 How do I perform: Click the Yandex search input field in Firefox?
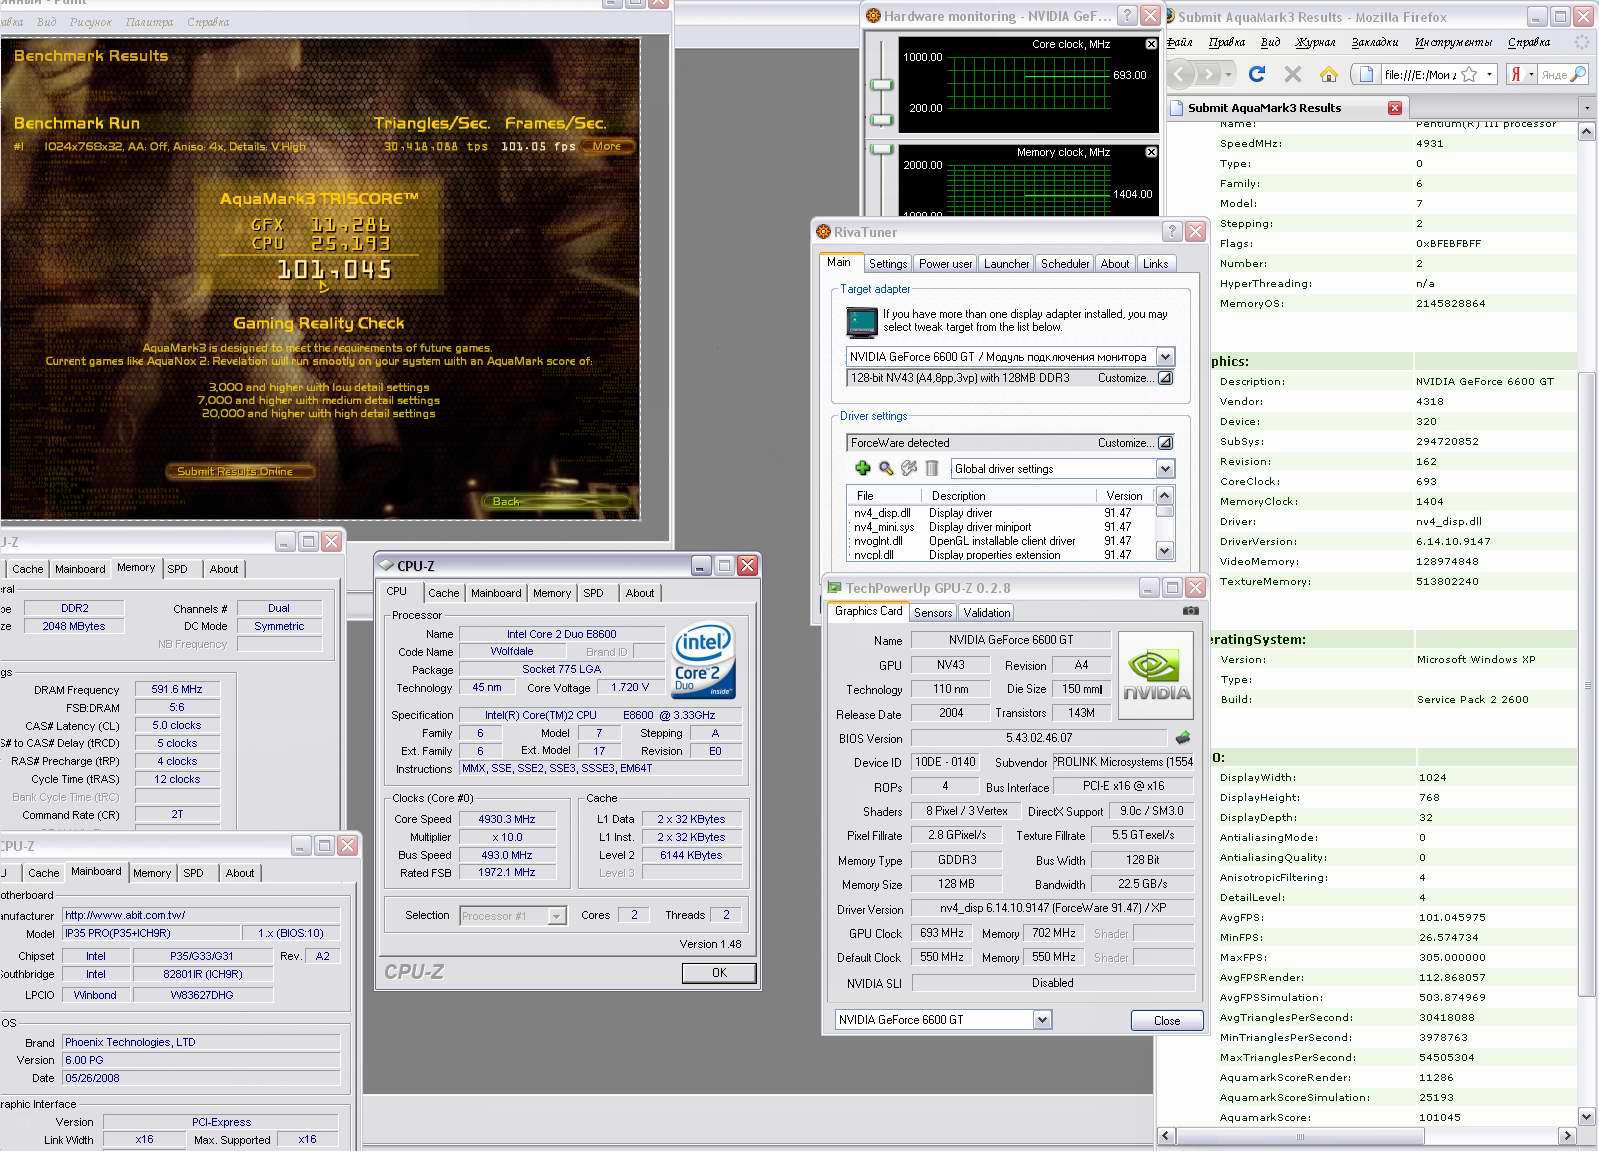(x=1554, y=74)
